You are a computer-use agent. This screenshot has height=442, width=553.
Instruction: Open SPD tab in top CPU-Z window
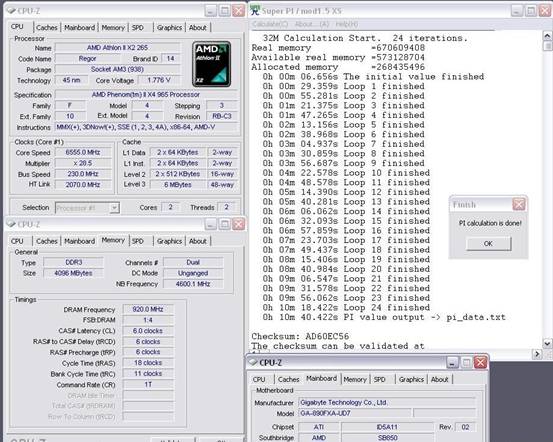tap(138, 28)
